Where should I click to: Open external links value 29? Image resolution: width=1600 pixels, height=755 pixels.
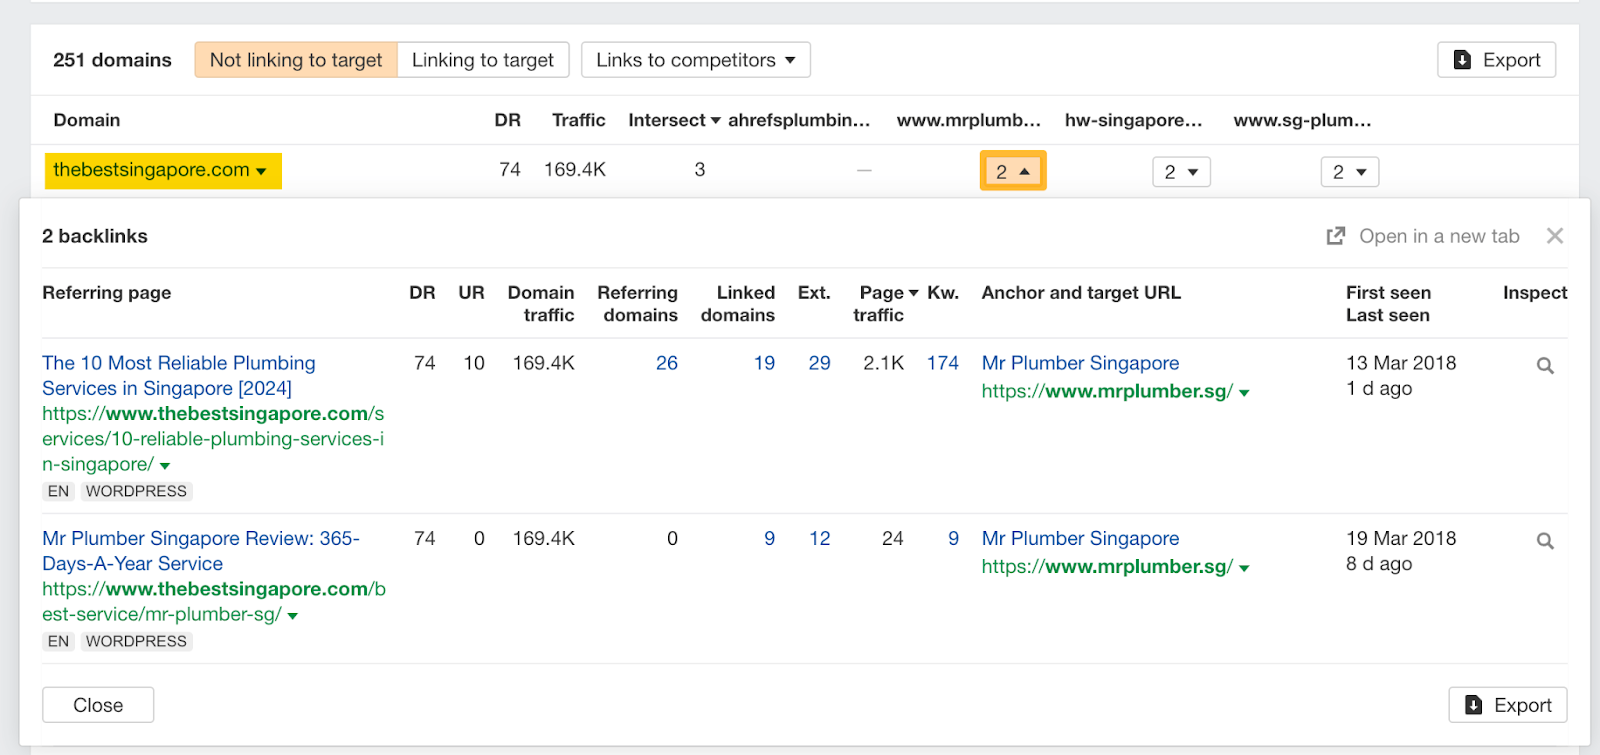[819, 363]
